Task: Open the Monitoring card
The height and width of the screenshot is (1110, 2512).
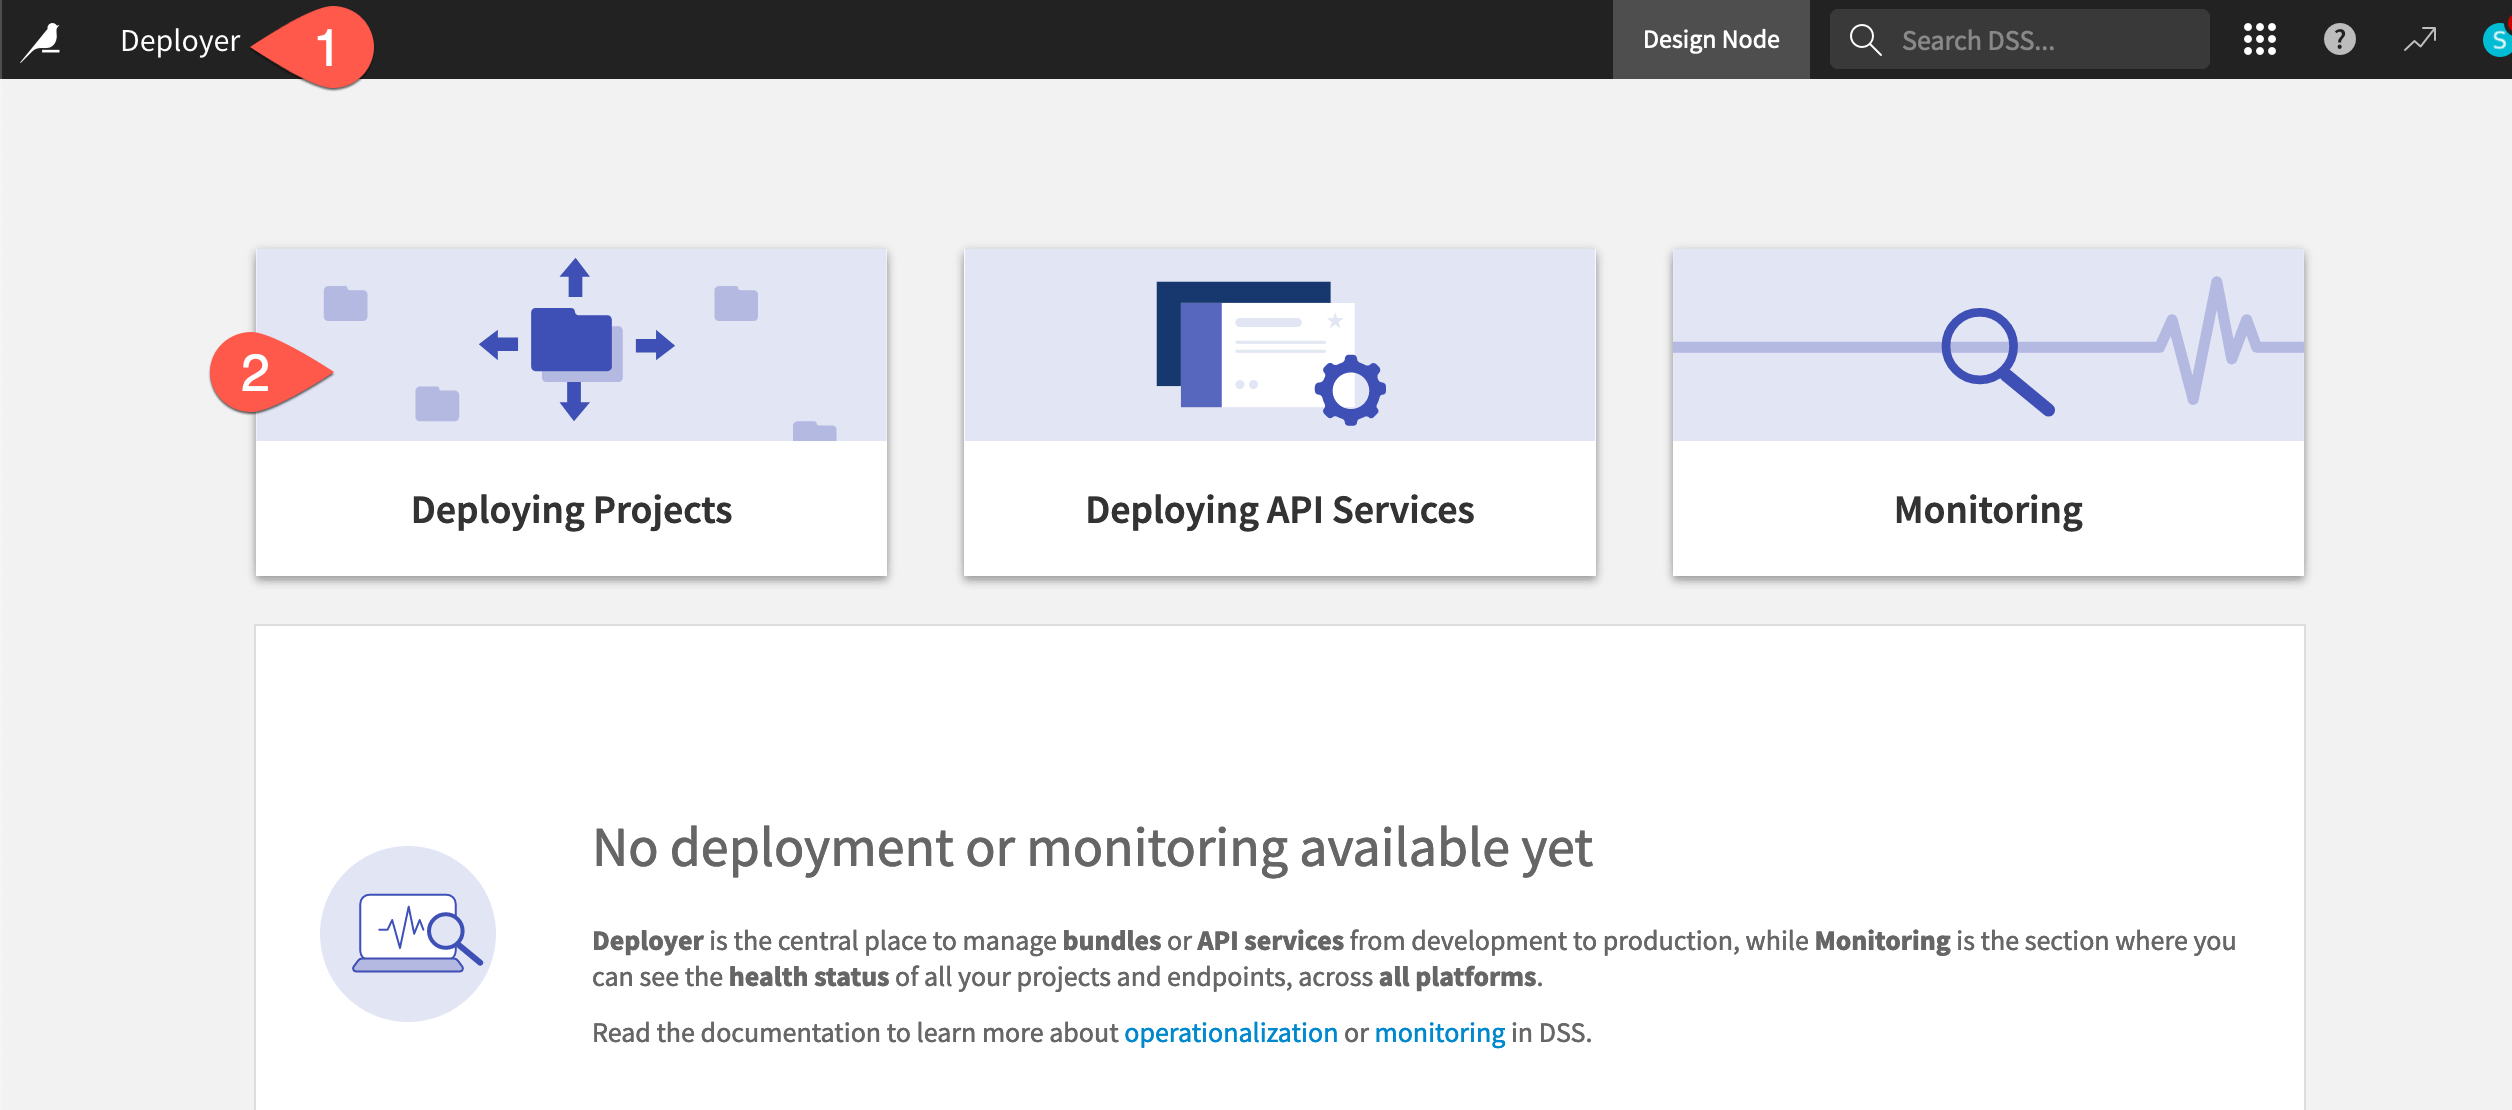Action: pyautogui.click(x=1988, y=412)
